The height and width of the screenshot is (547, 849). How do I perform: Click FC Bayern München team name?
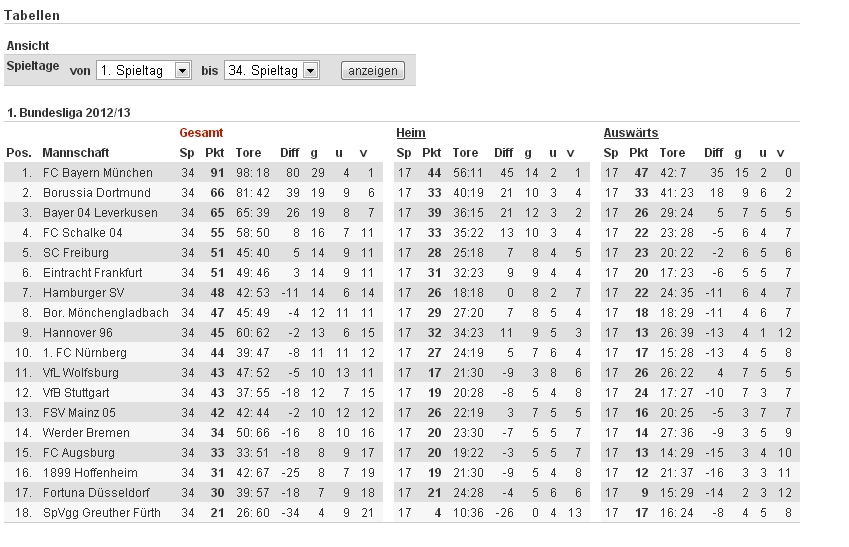pyautogui.click(x=97, y=173)
